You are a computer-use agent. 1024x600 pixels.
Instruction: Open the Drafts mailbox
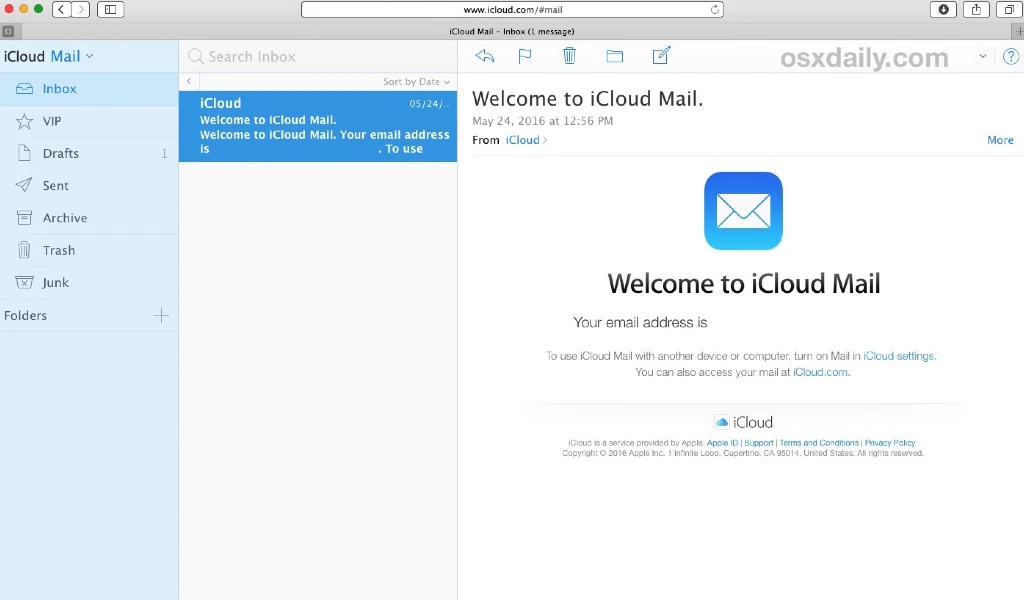point(89,153)
